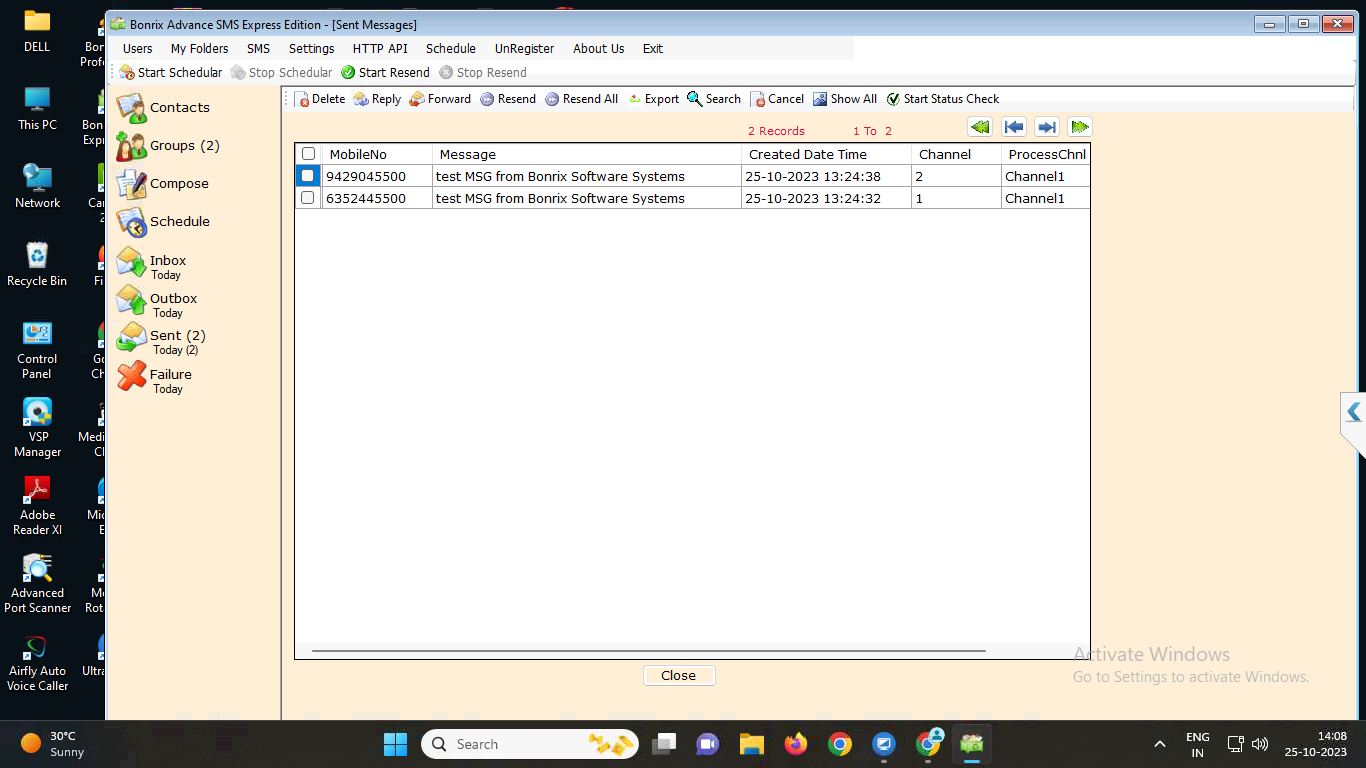Click the table's horizontal scrollbar
This screenshot has height=768, width=1366.
(x=649, y=651)
